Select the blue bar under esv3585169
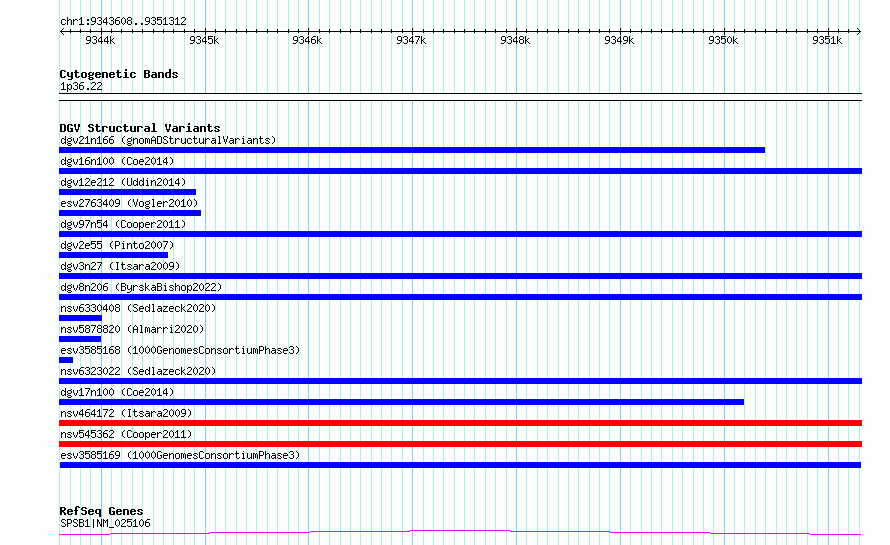Screen dimensions: 890x545 [x=460, y=466]
